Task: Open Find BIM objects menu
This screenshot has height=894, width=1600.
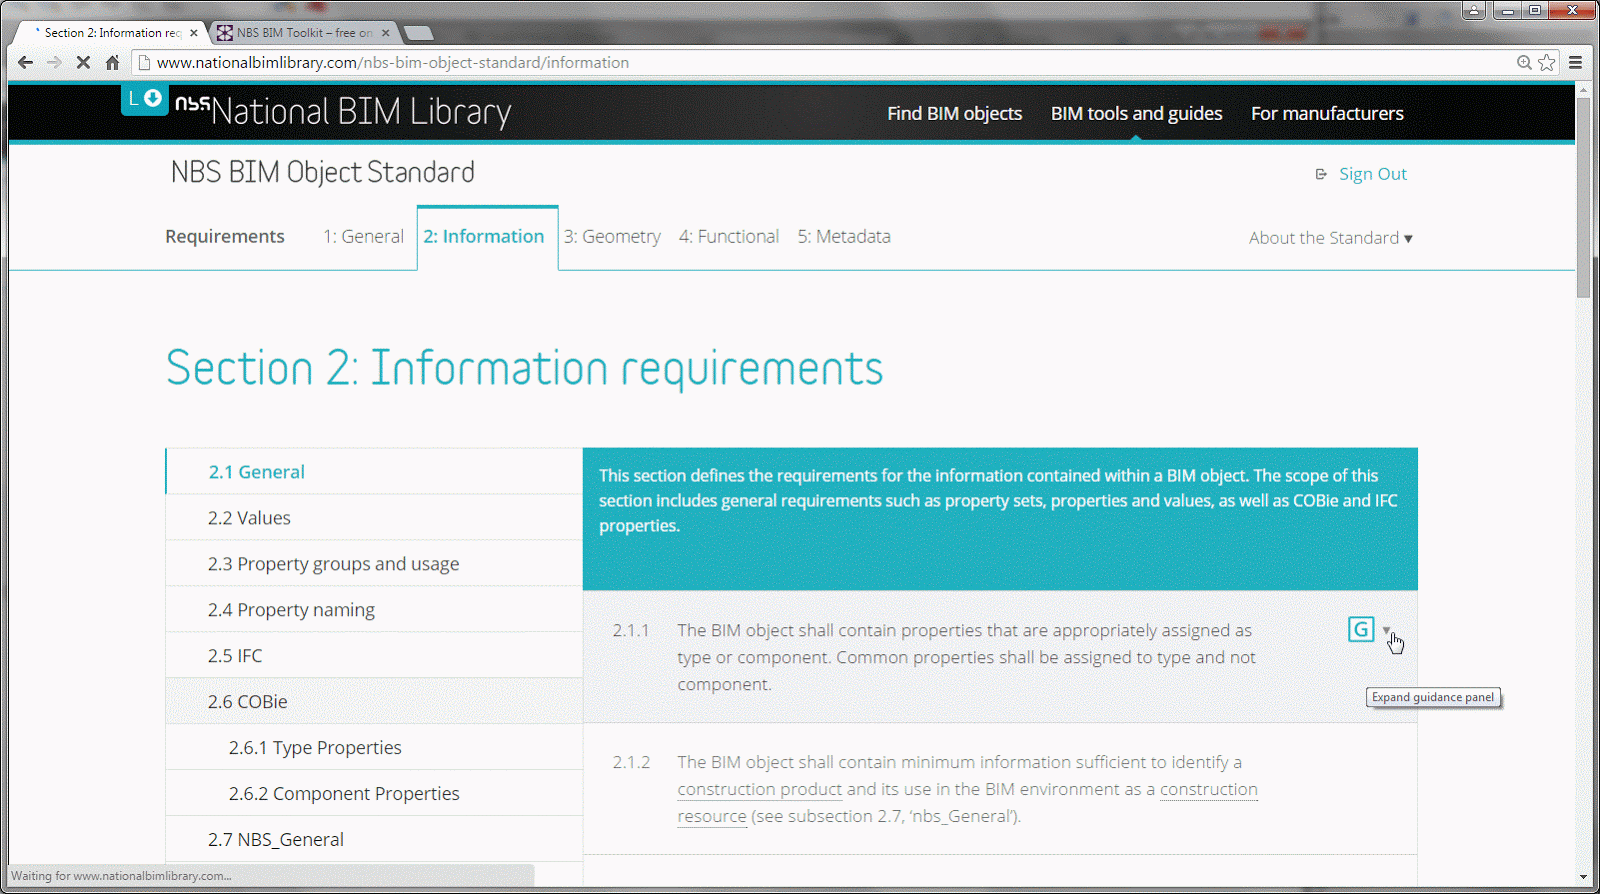Action: (955, 113)
